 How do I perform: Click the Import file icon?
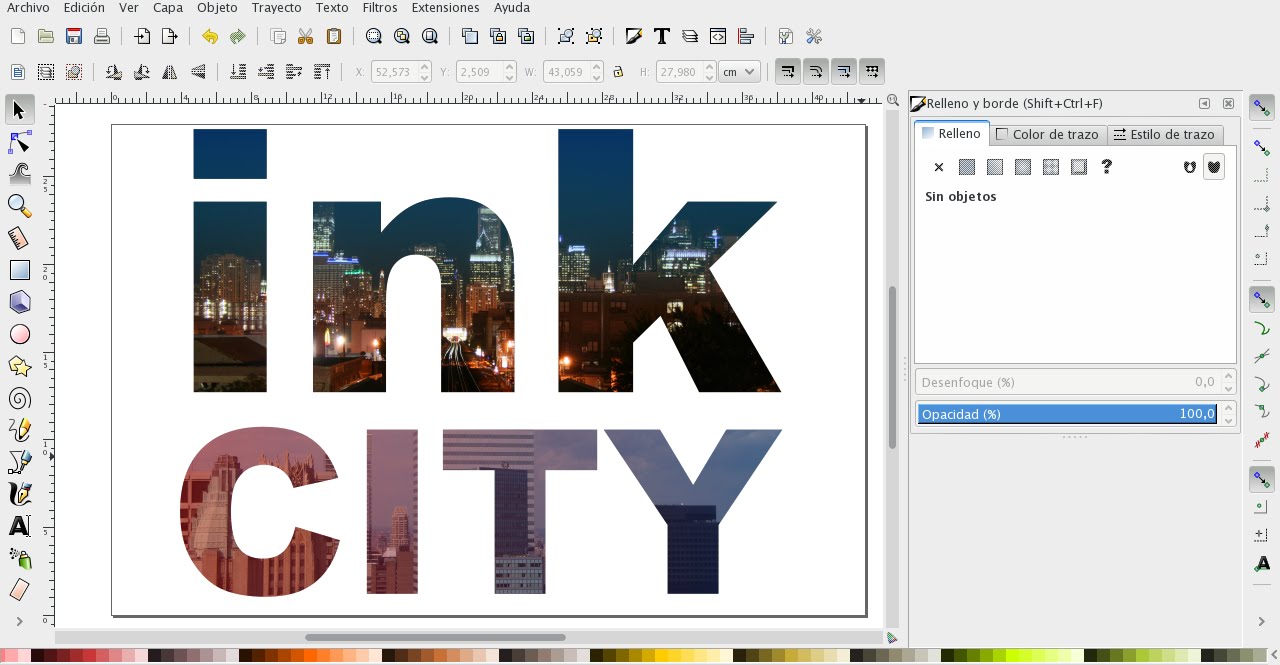point(142,36)
